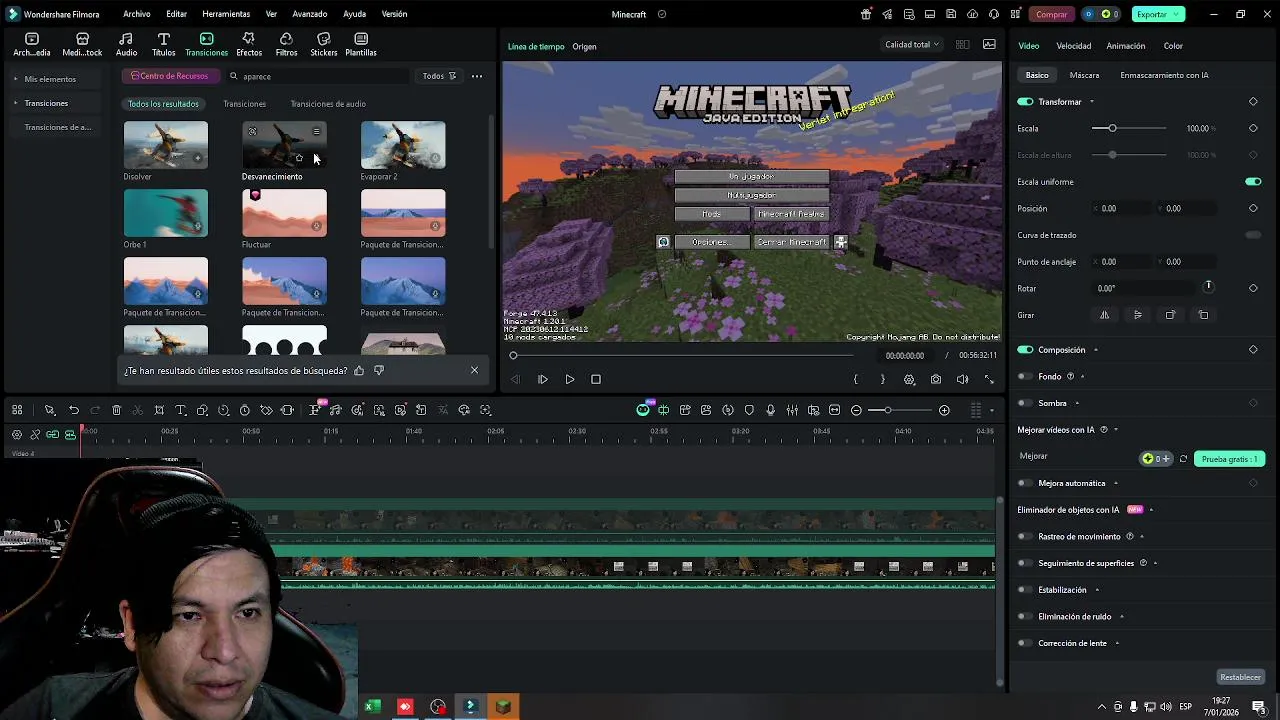Open the Audio library panel
Screen dimensions: 1280x720
pyautogui.click(x=126, y=44)
